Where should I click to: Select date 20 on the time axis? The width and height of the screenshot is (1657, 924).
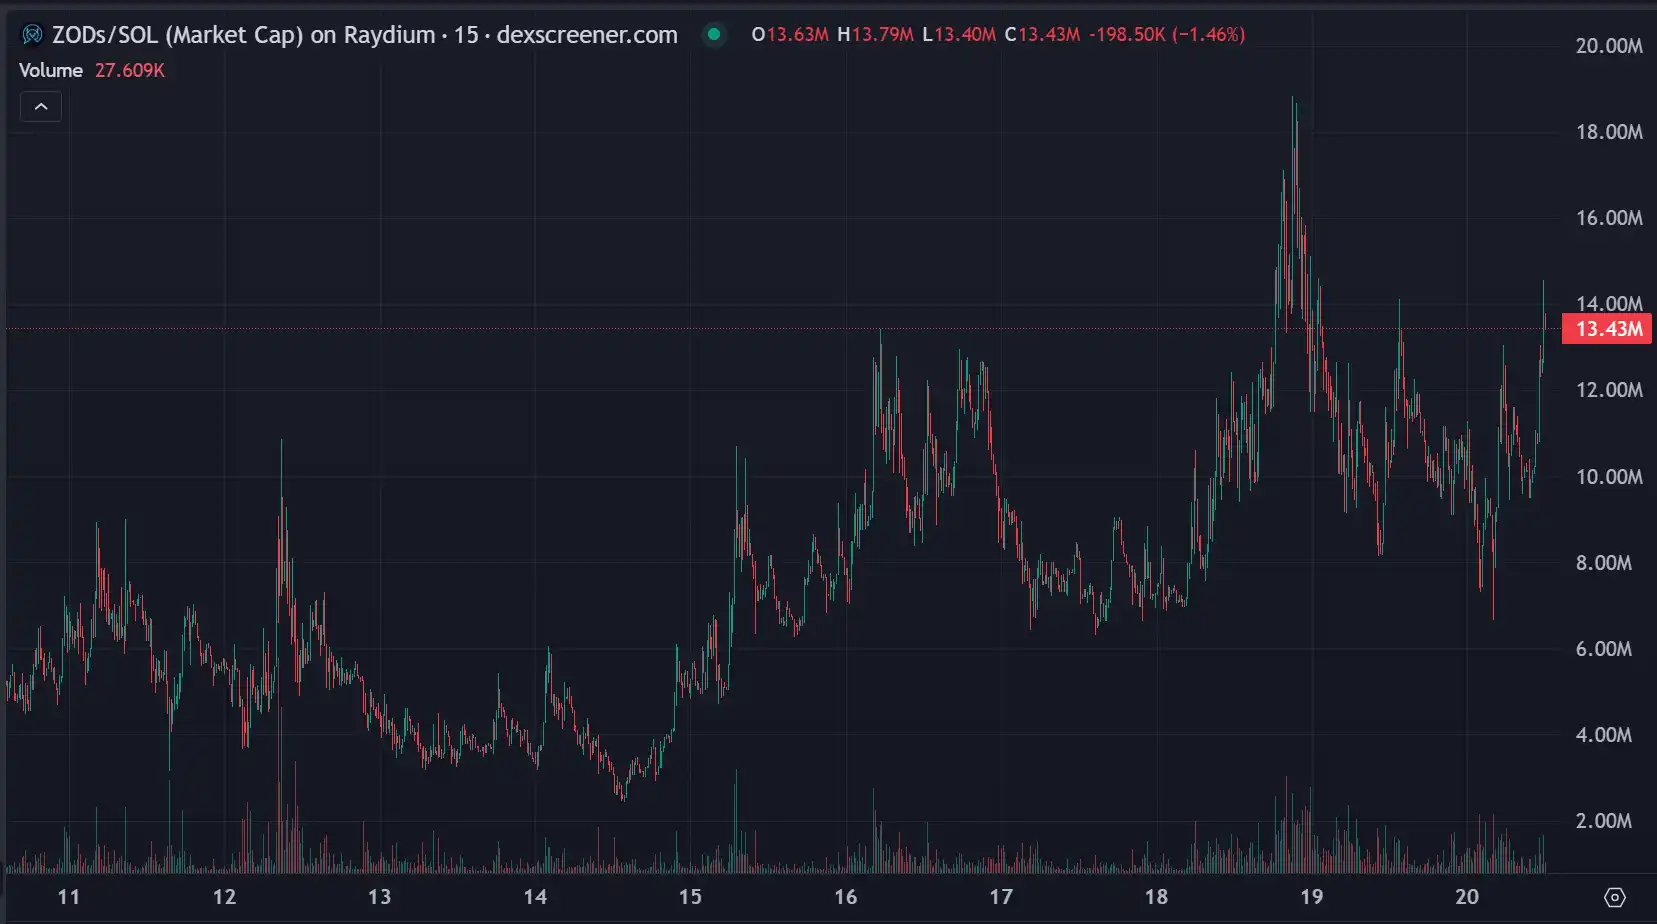1467,897
